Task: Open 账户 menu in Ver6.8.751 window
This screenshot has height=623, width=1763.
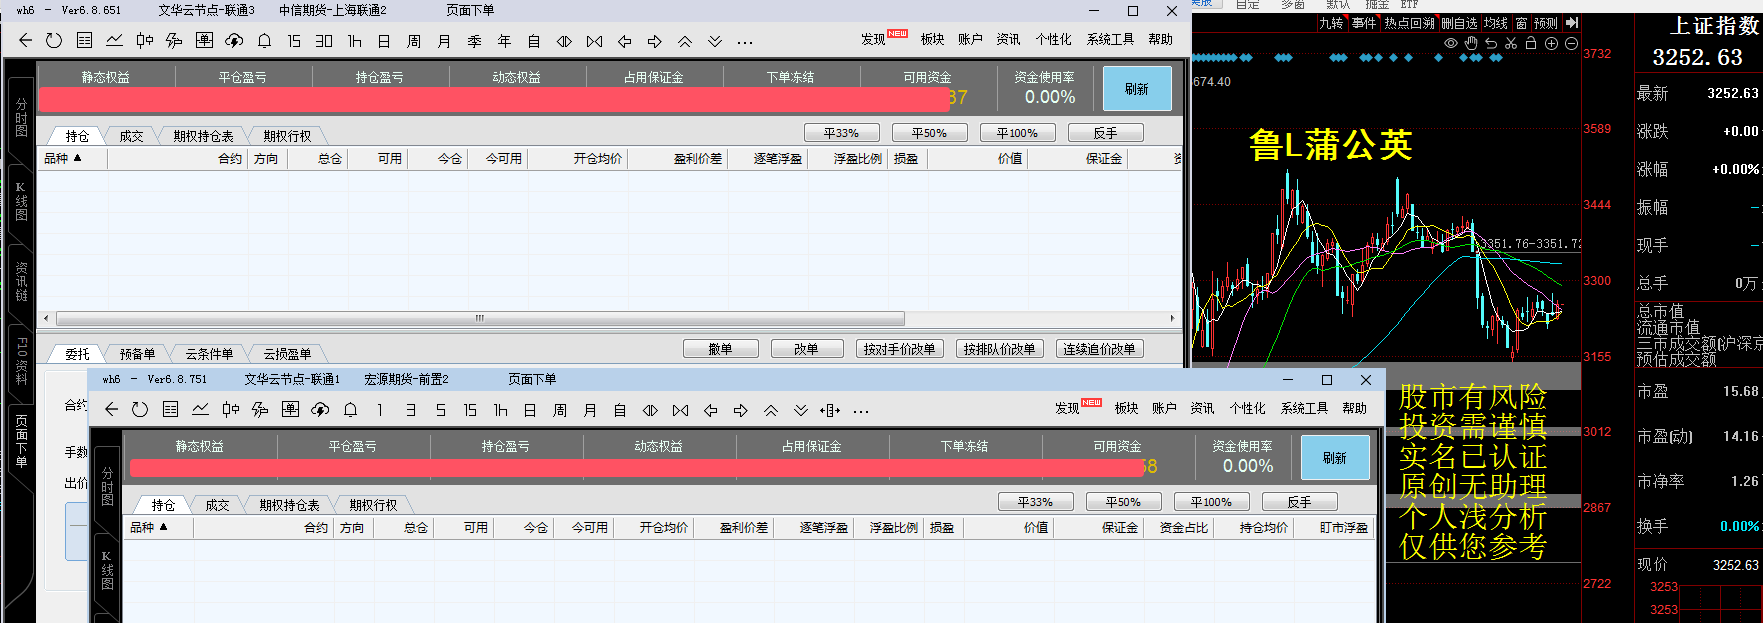Action: [1164, 408]
